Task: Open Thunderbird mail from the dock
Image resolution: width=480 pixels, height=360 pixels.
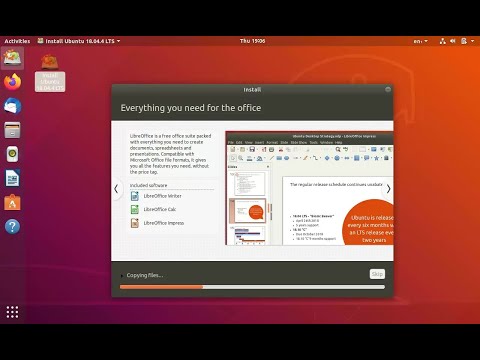Action: coord(12,106)
